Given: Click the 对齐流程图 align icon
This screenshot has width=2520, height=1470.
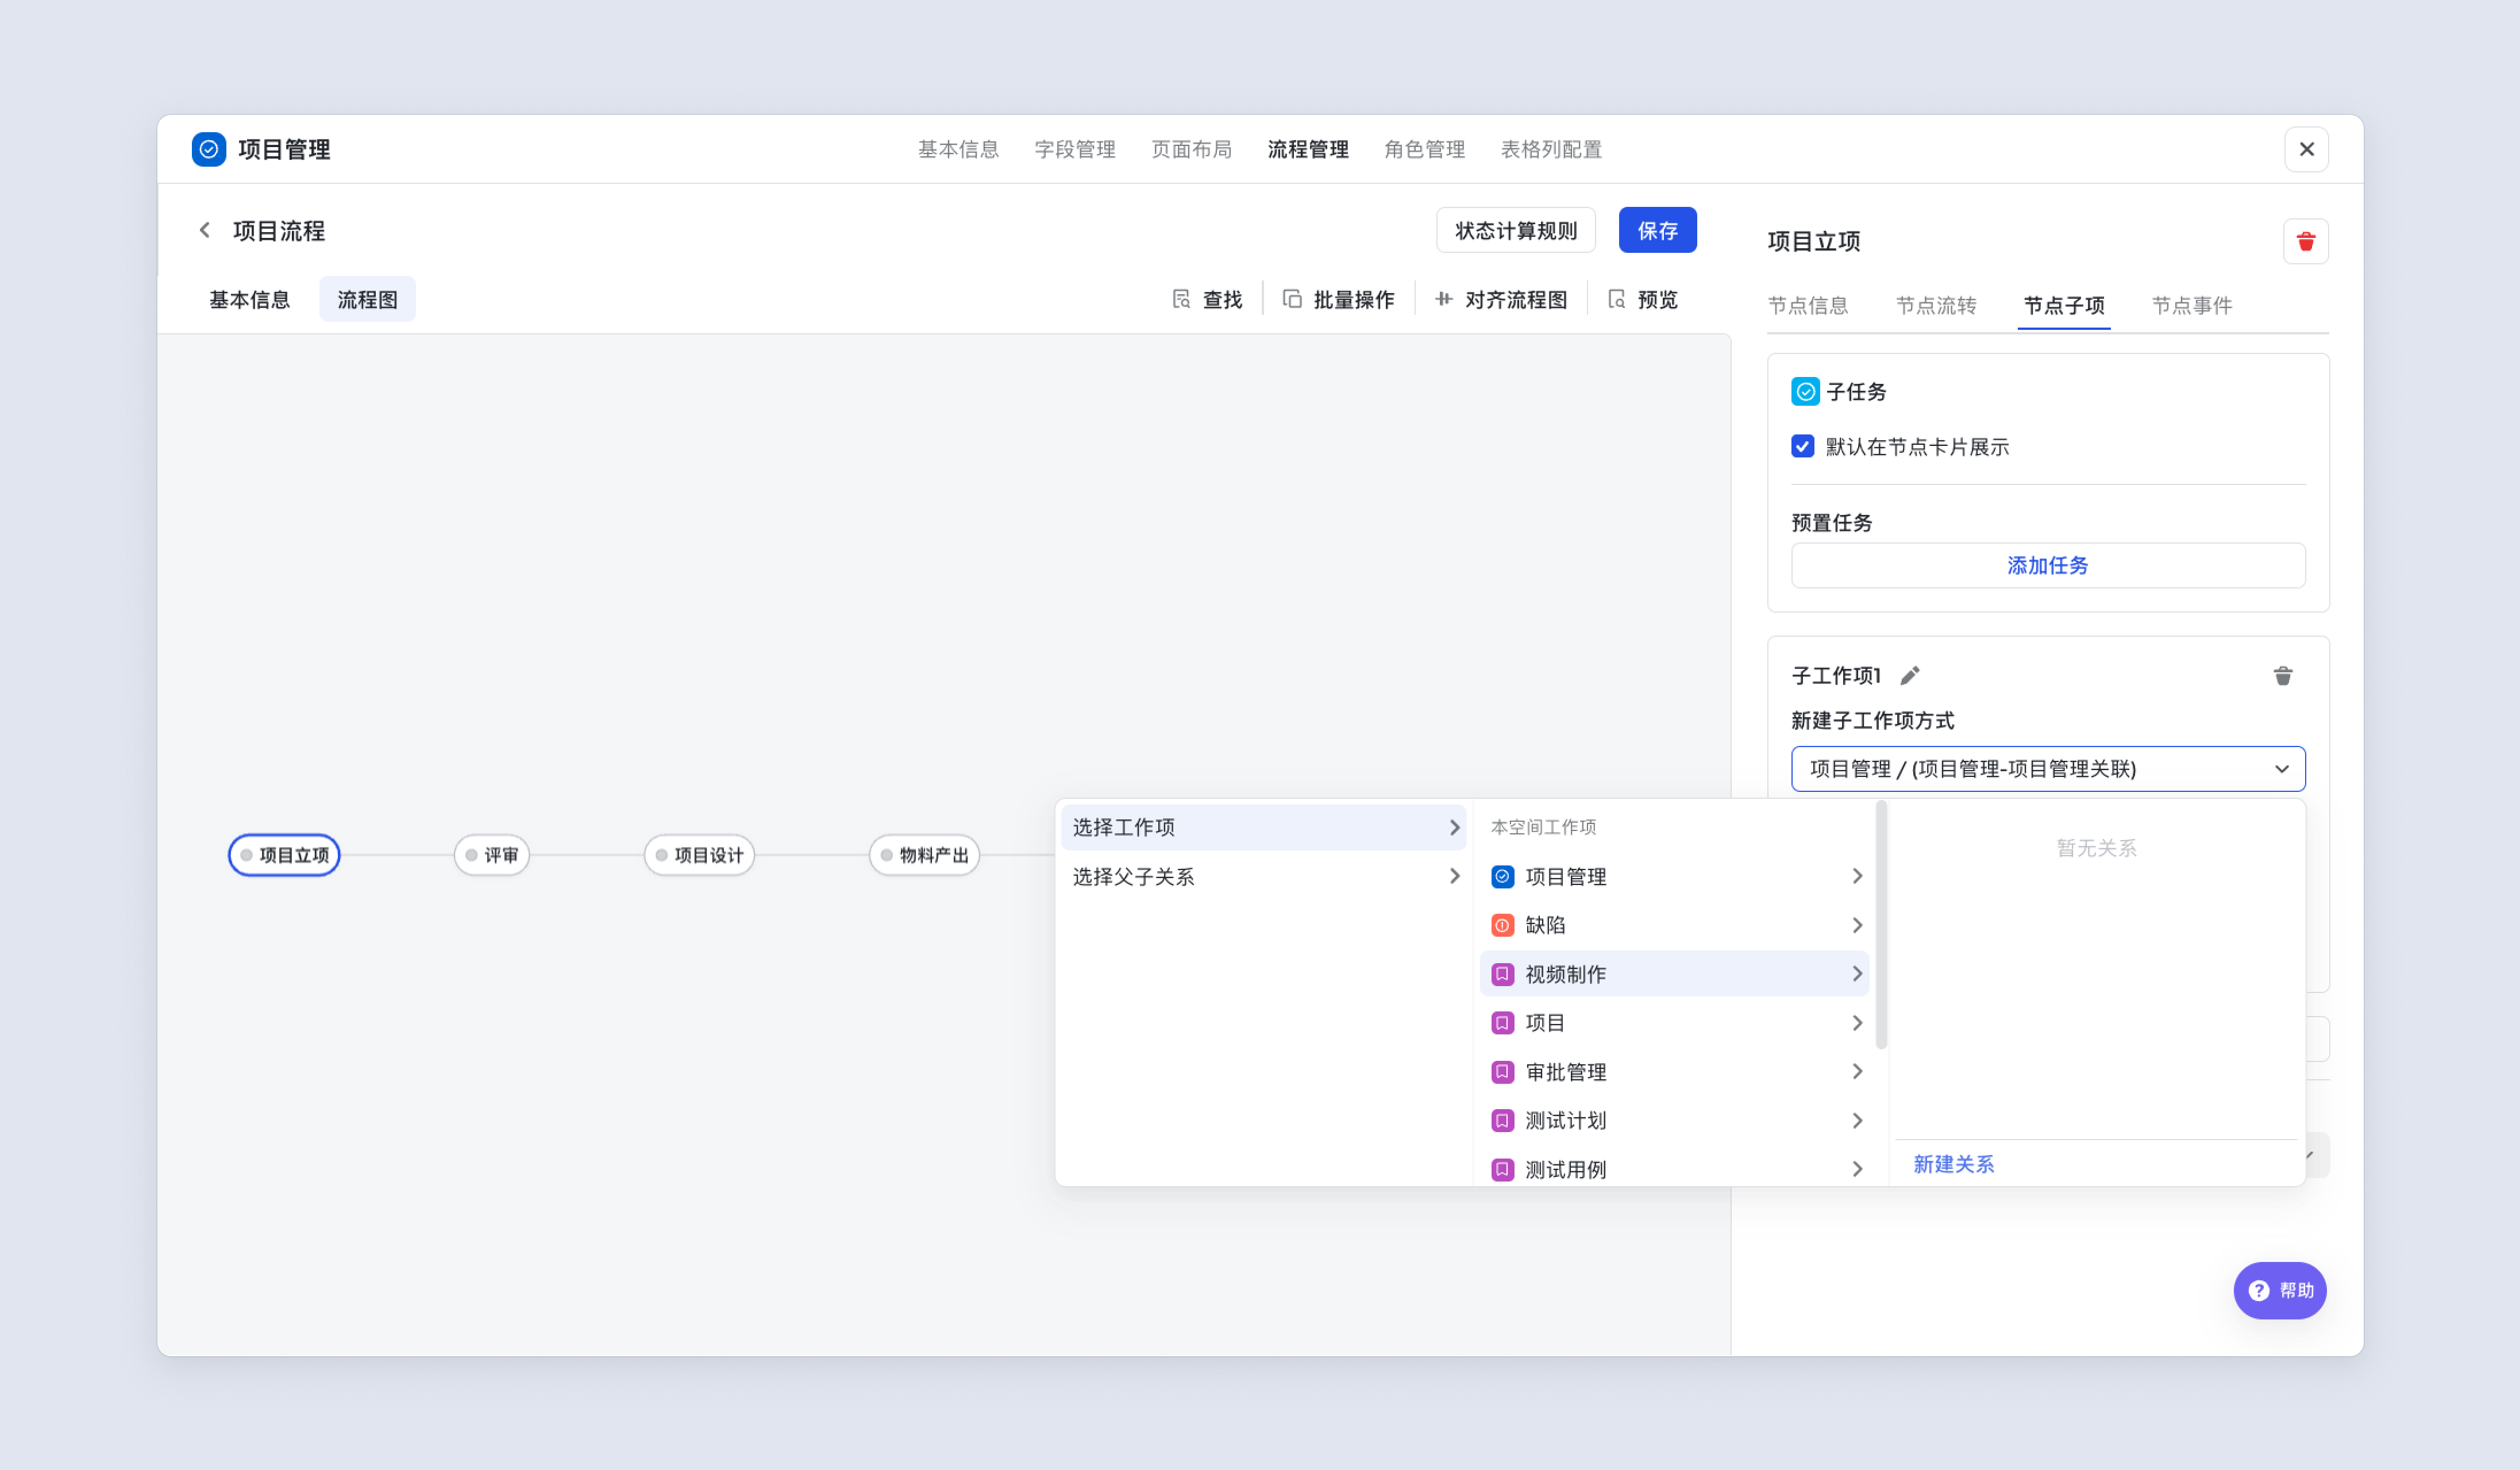Looking at the screenshot, I should [x=1443, y=299].
